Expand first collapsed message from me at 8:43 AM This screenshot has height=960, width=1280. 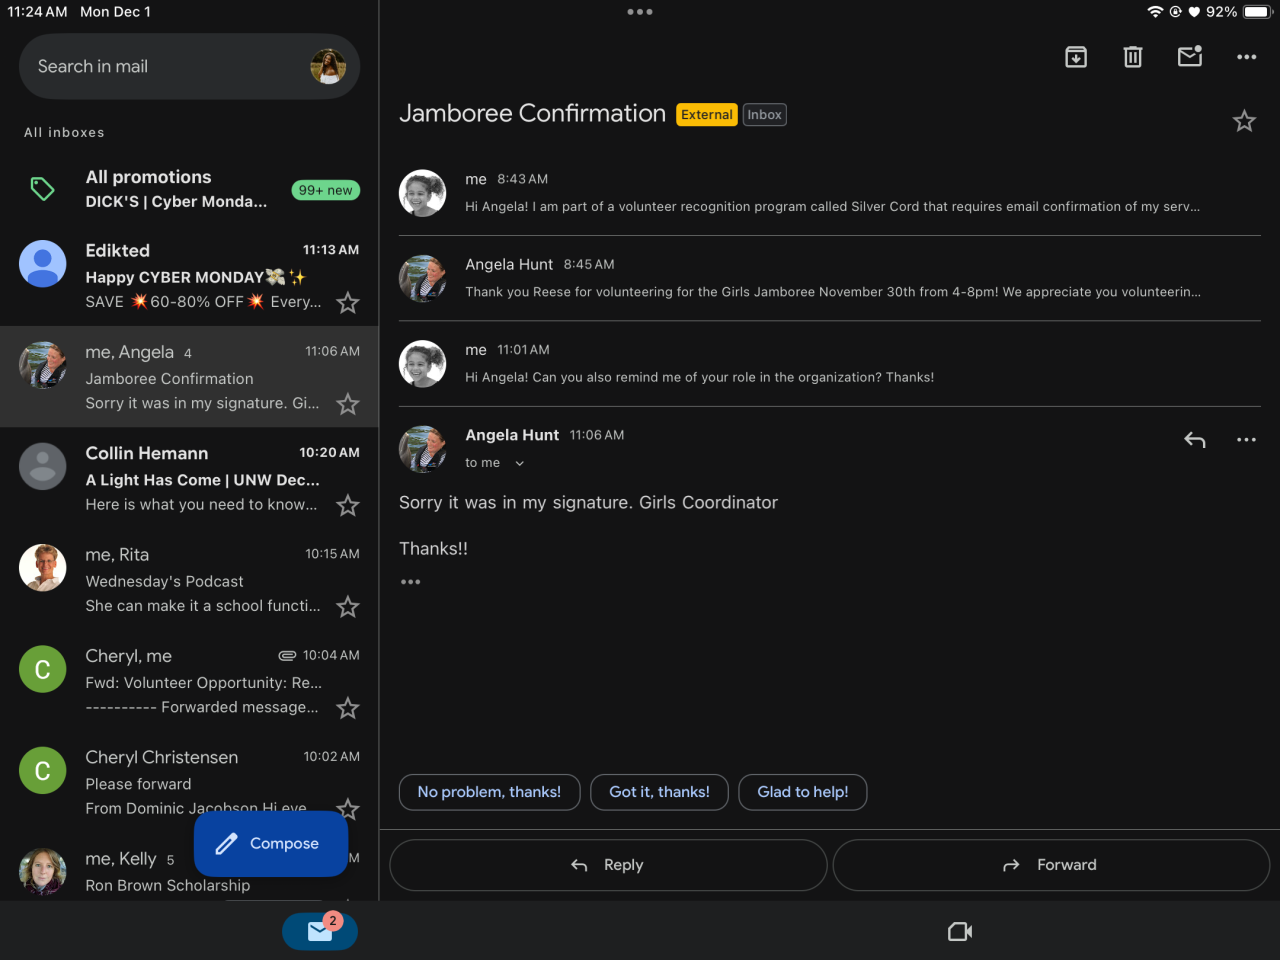(x=830, y=193)
